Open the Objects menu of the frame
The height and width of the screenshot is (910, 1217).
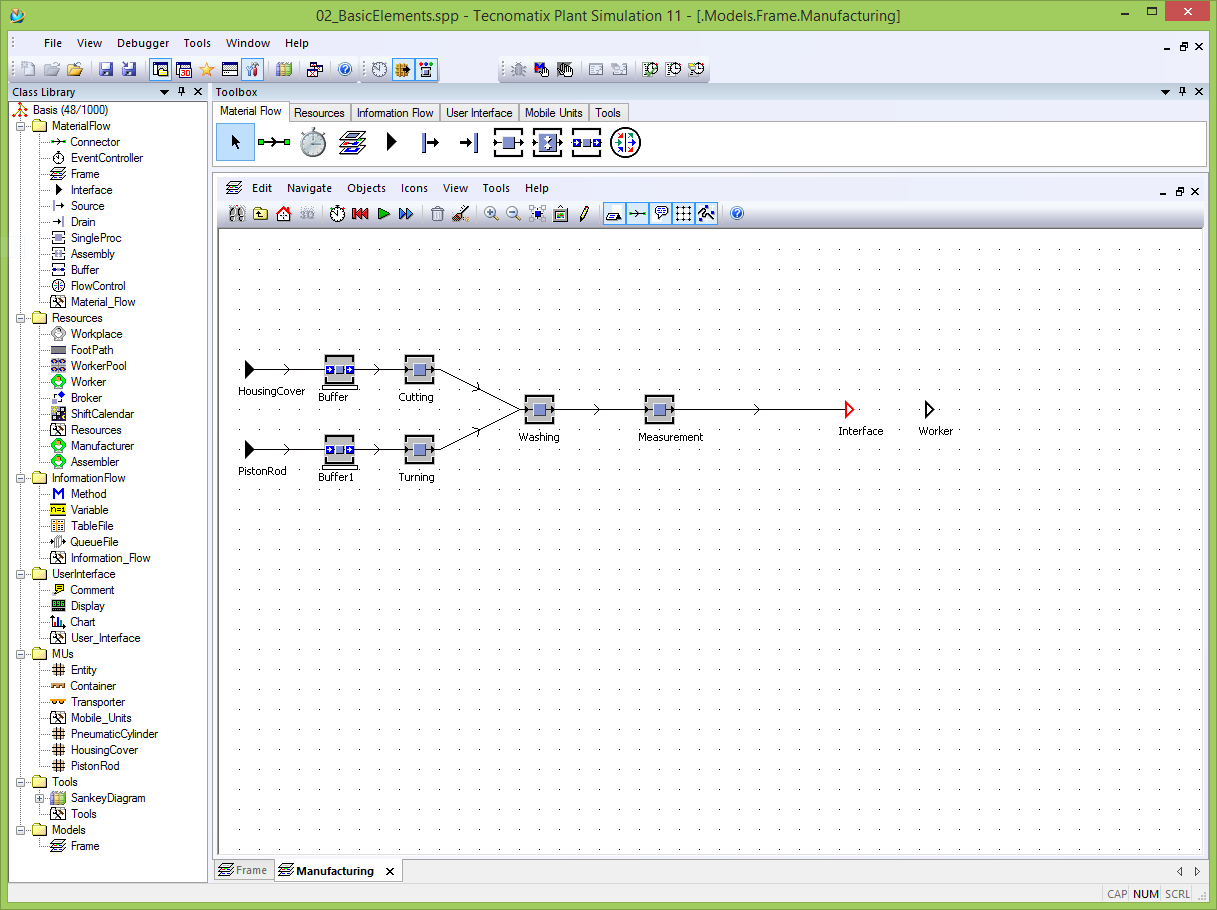(x=366, y=188)
